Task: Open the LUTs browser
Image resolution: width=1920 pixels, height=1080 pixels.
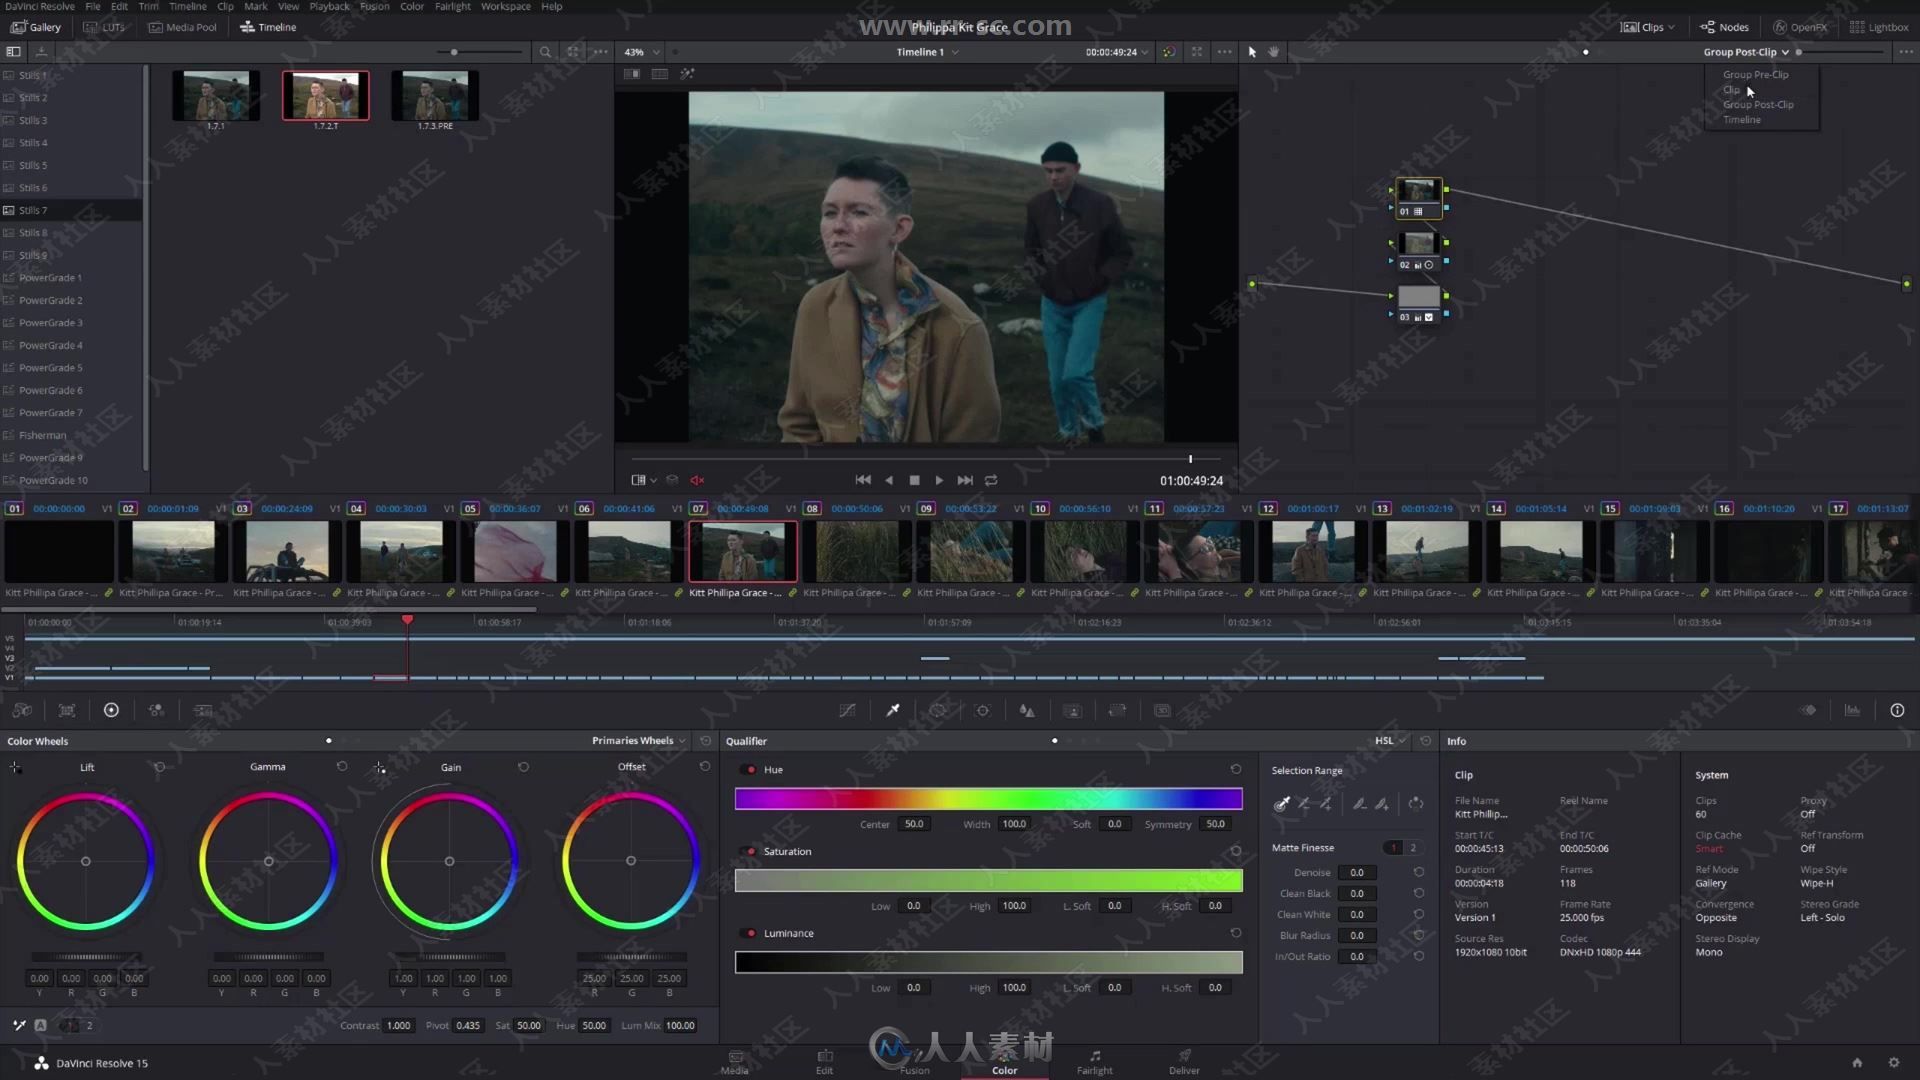Action: pos(104,27)
